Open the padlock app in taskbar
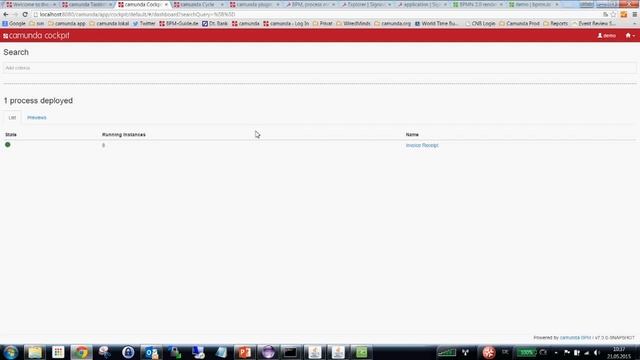Image resolution: width=640 pixels, height=360 pixels. [x=128, y=352]
